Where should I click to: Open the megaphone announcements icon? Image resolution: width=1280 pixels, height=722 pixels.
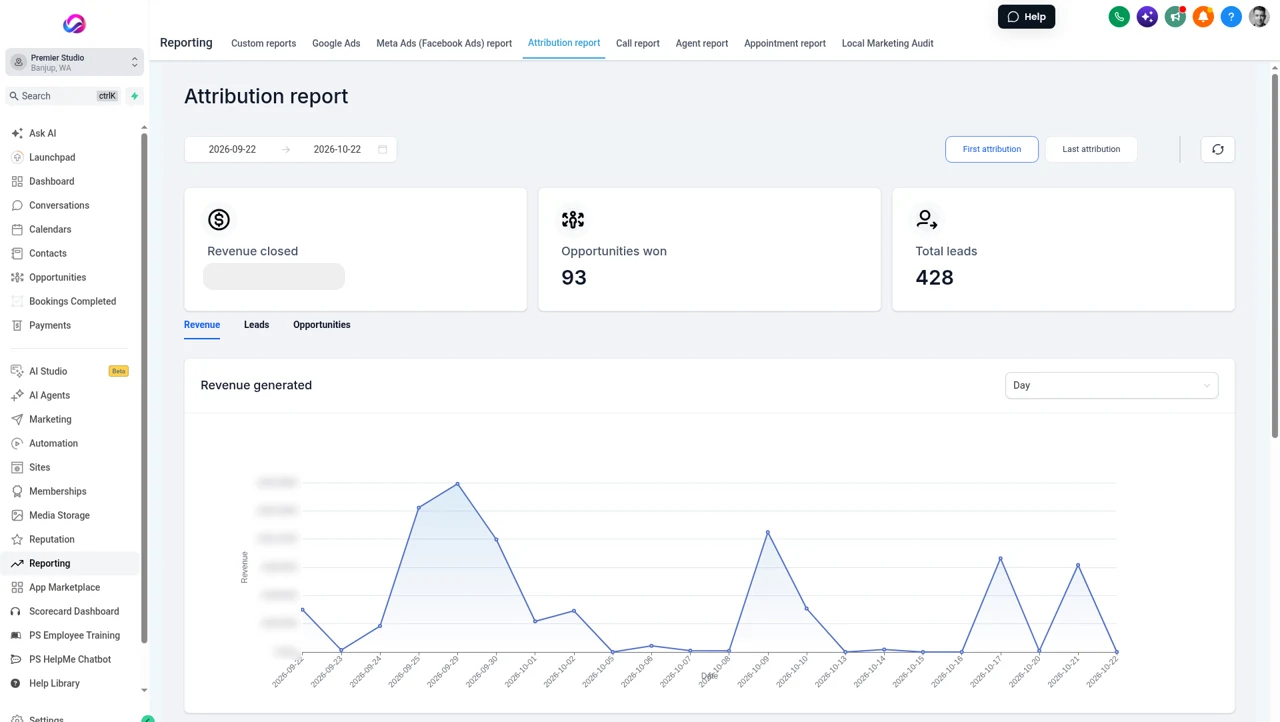pyautogui.click(x=1175, y=17)
